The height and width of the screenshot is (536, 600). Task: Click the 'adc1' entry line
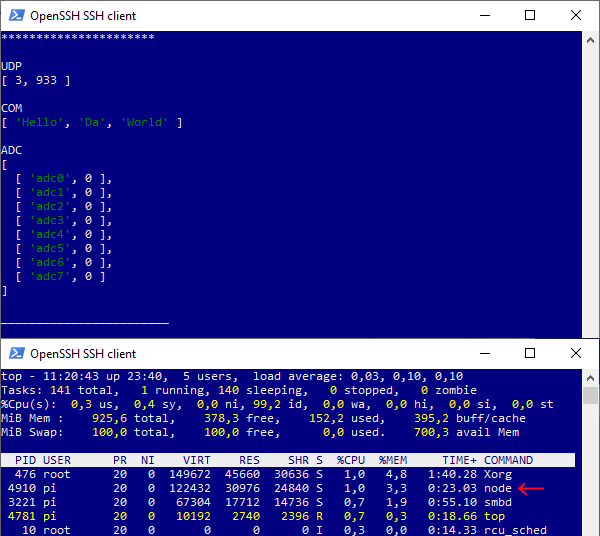click(64, 192)
